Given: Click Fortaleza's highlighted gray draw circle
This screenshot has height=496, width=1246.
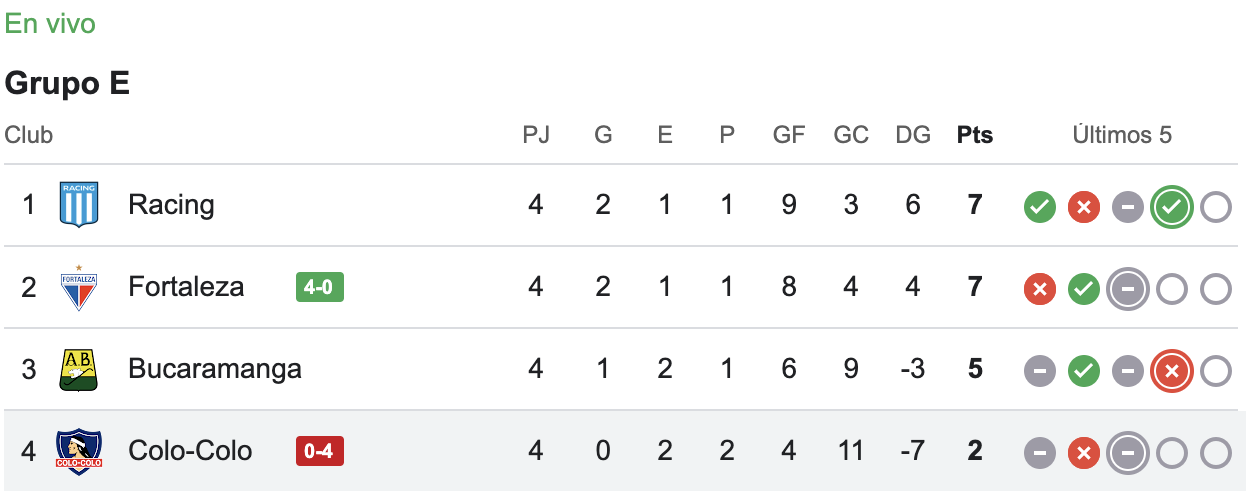Looking at the screenshot, I should (x=1128, y=290).
